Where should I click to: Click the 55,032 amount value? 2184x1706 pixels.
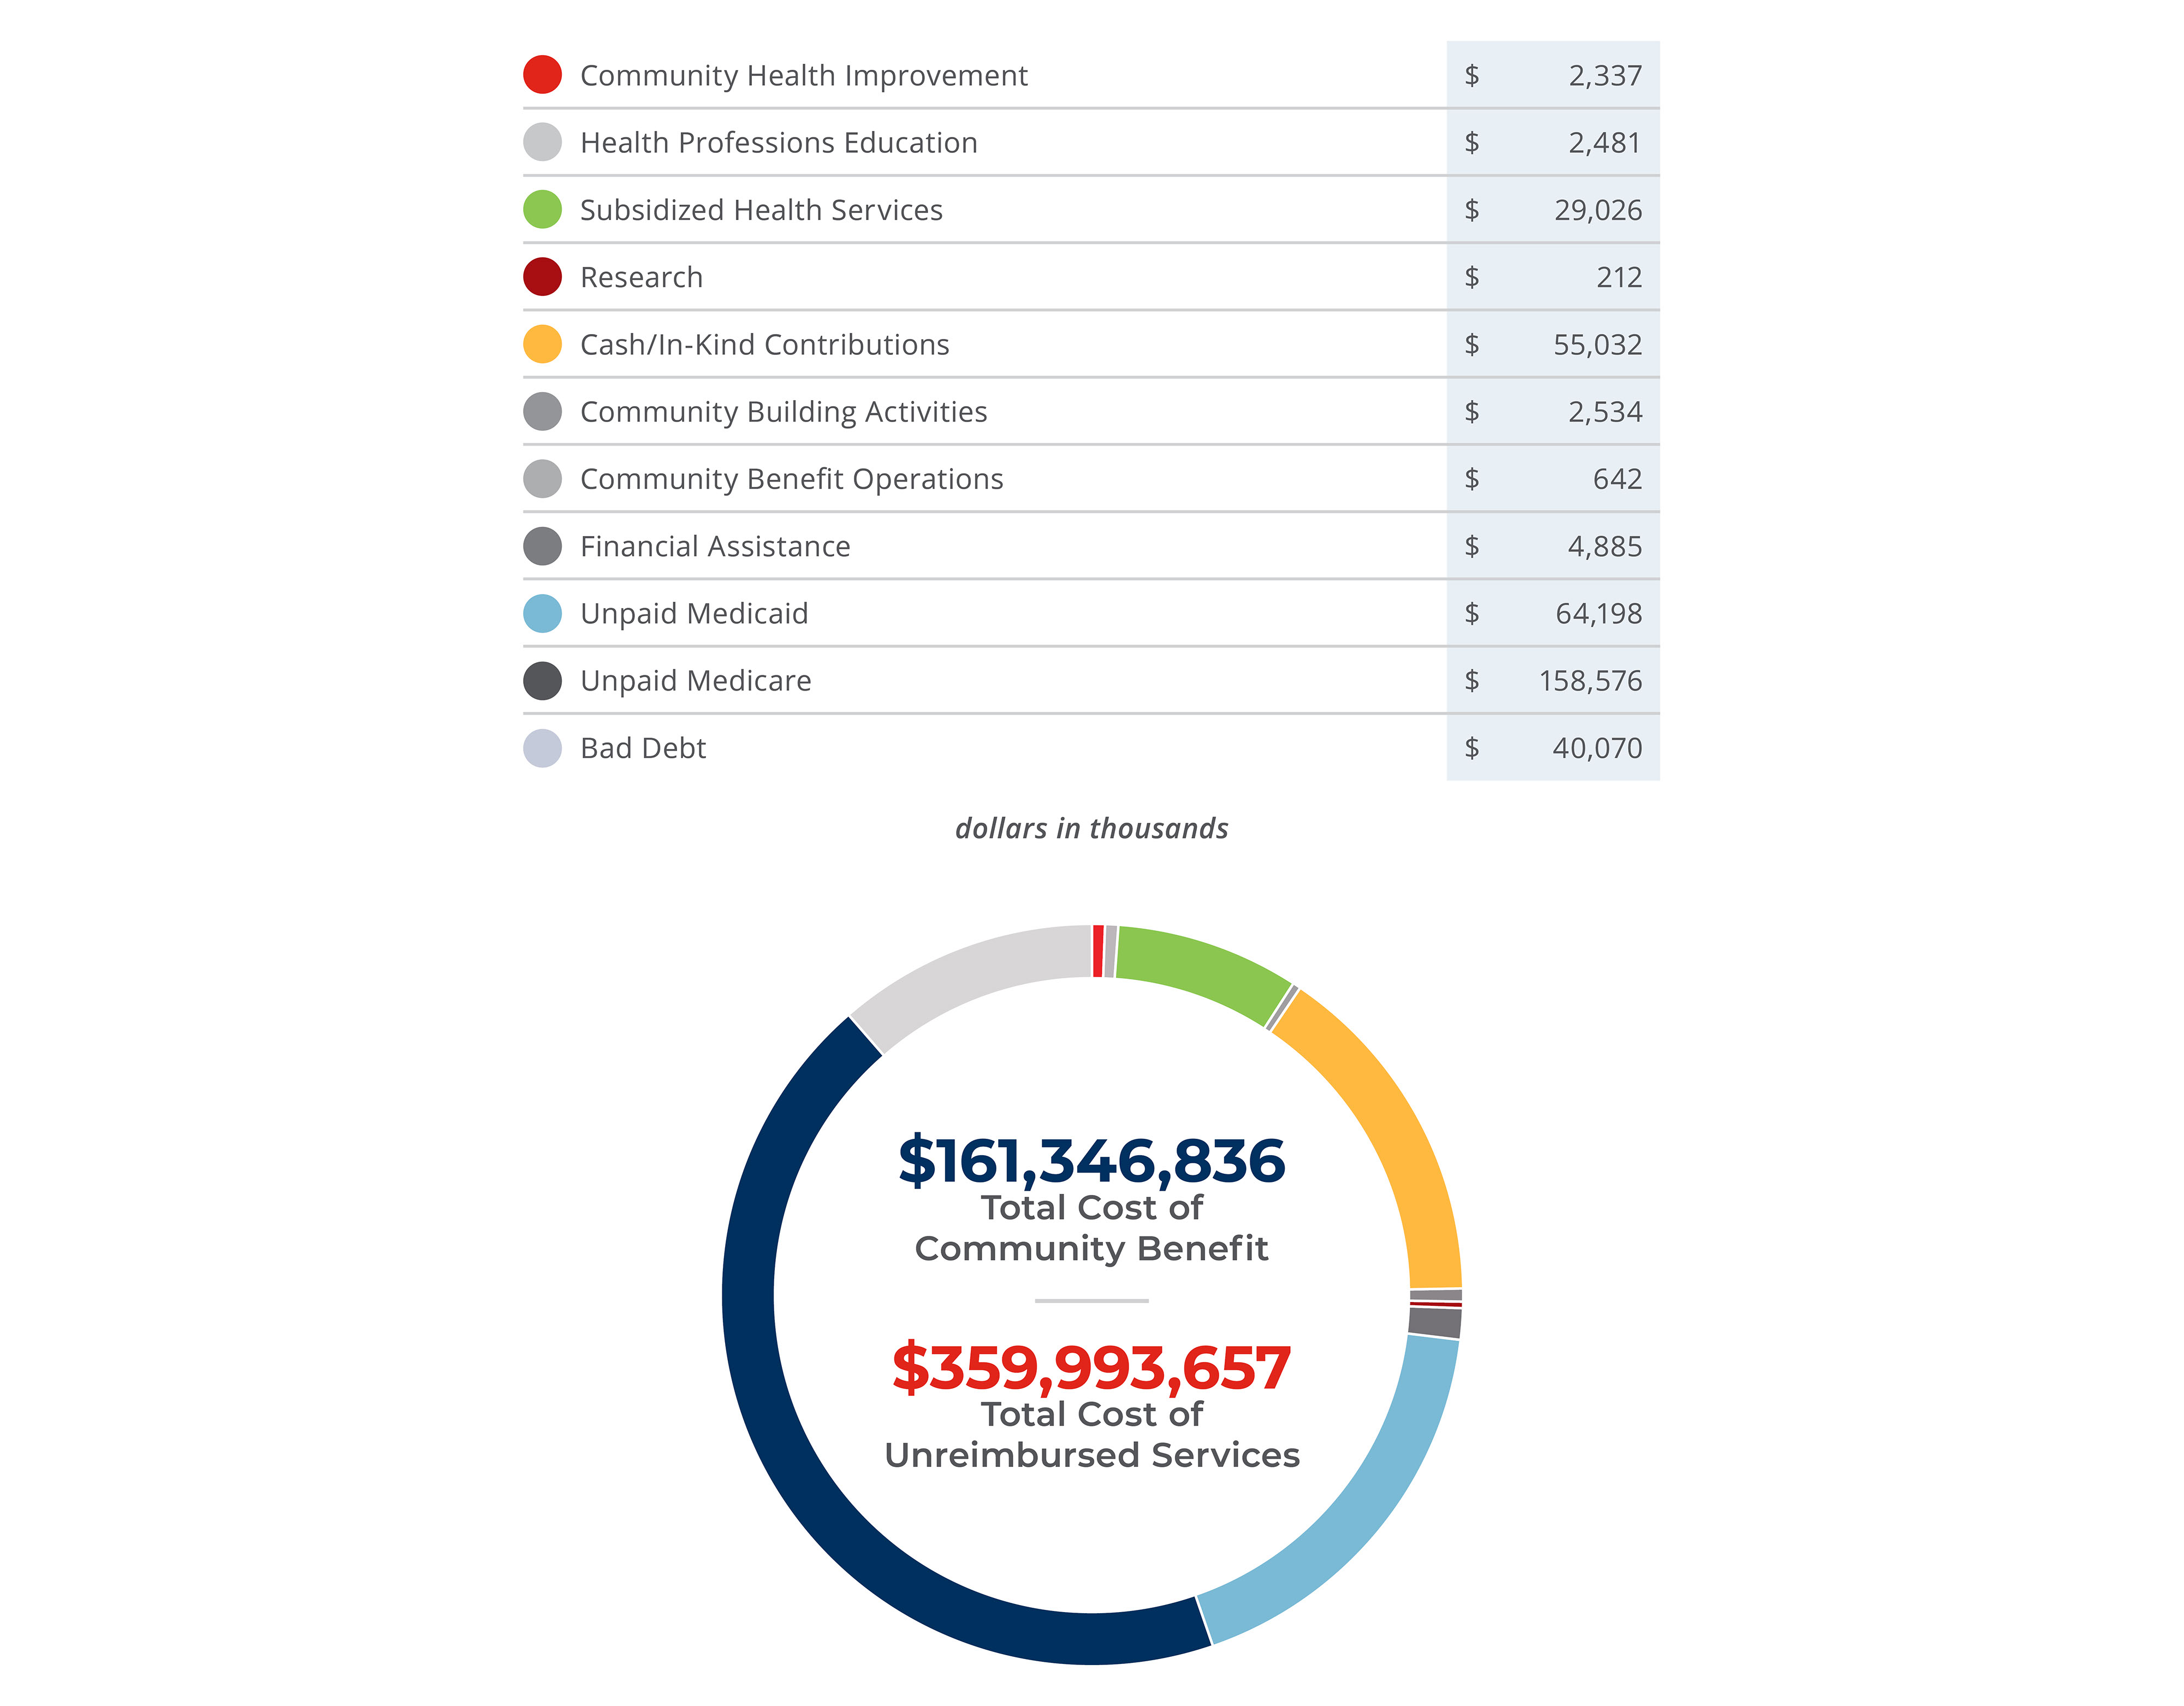point(1596,344)
